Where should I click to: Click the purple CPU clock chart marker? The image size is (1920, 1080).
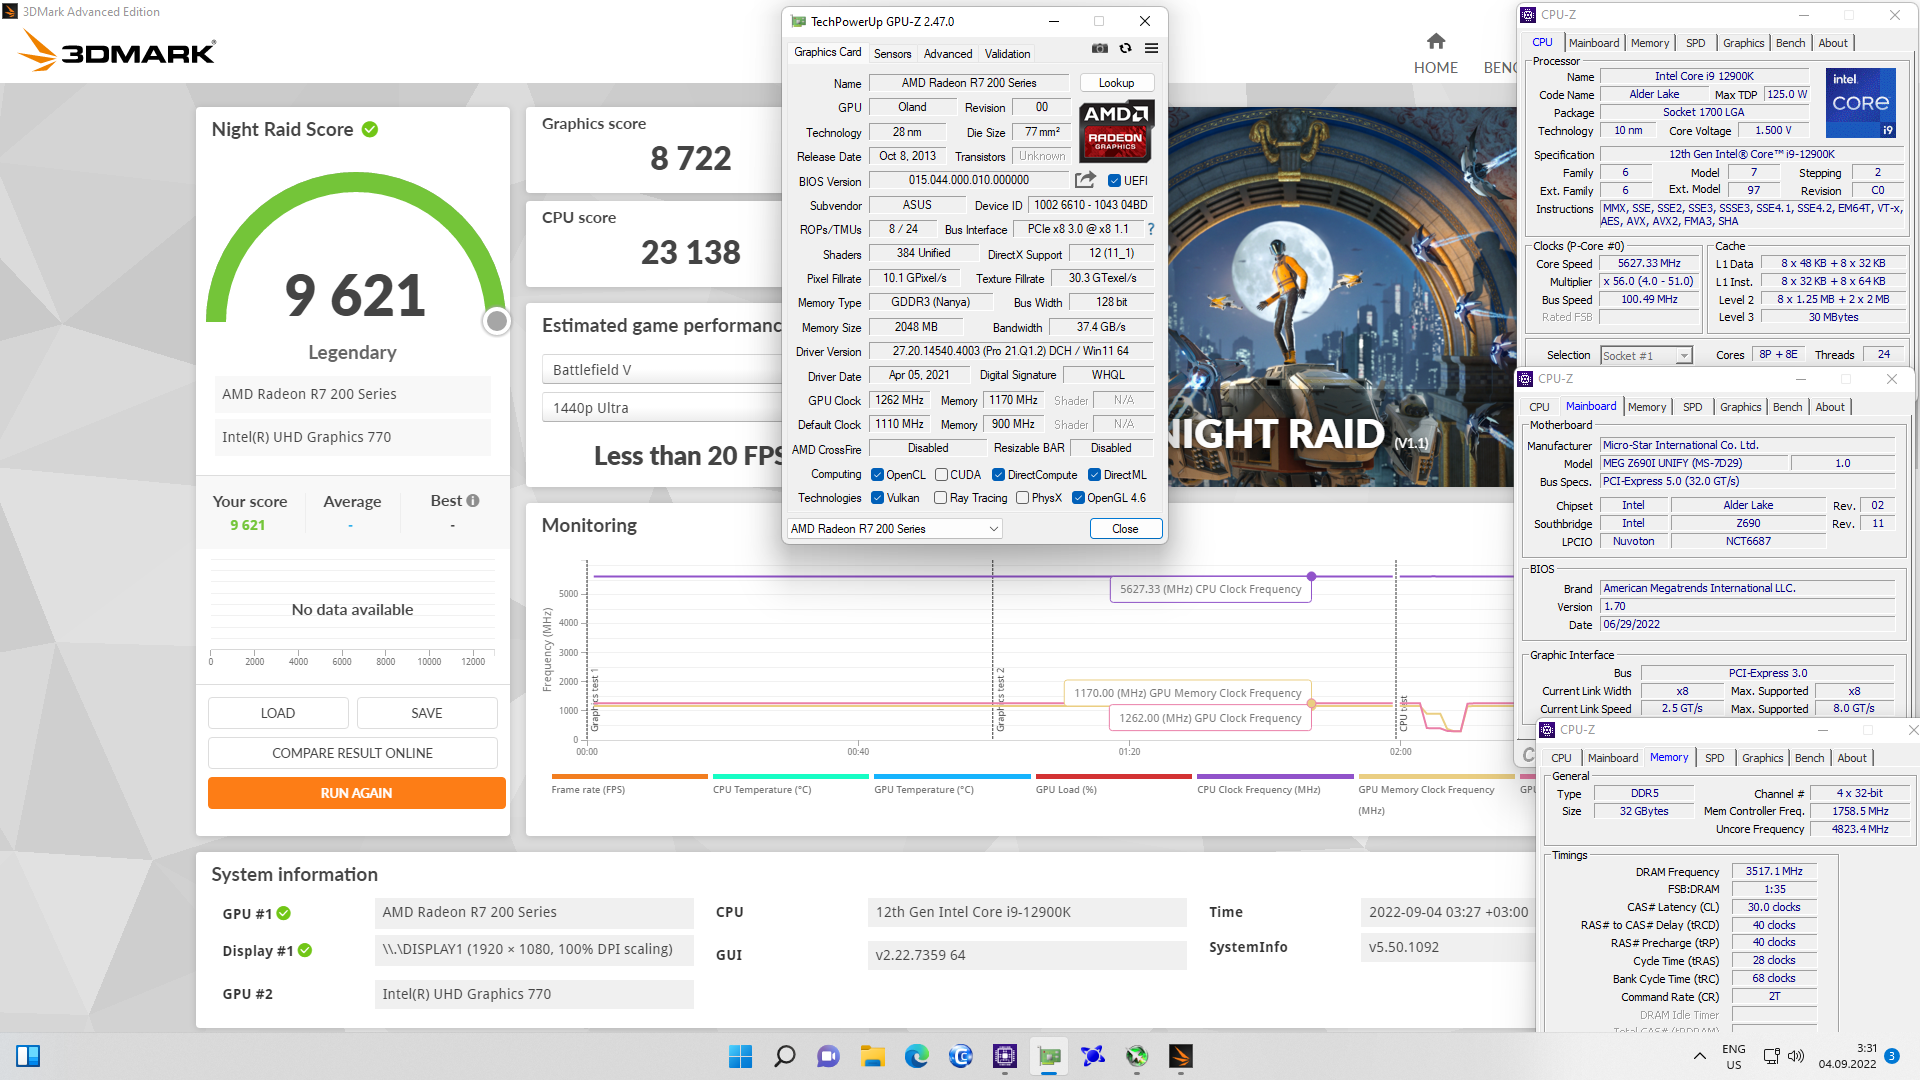click(x=1311, y=576)
